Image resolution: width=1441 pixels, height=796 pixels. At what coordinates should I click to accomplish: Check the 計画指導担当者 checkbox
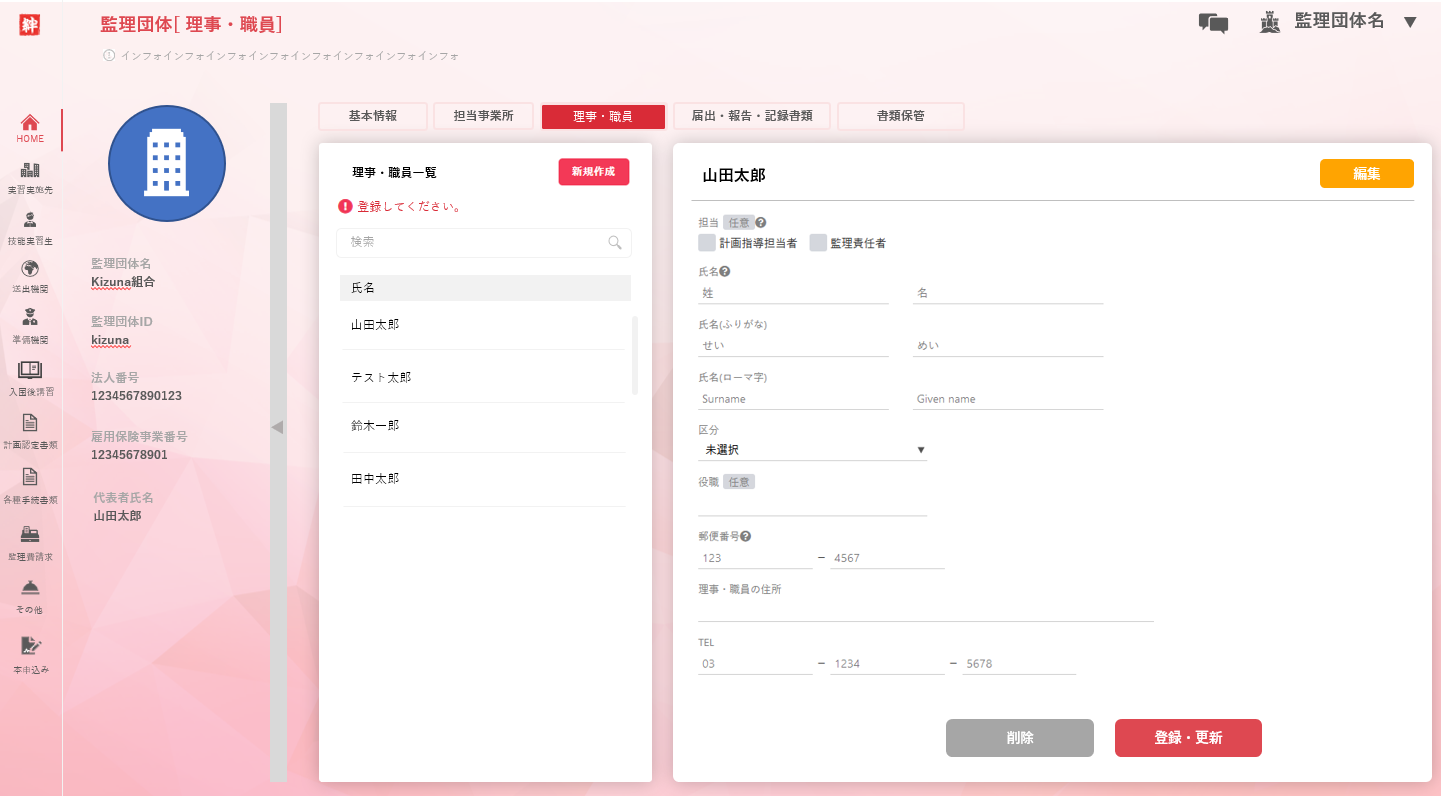(707, 243)
